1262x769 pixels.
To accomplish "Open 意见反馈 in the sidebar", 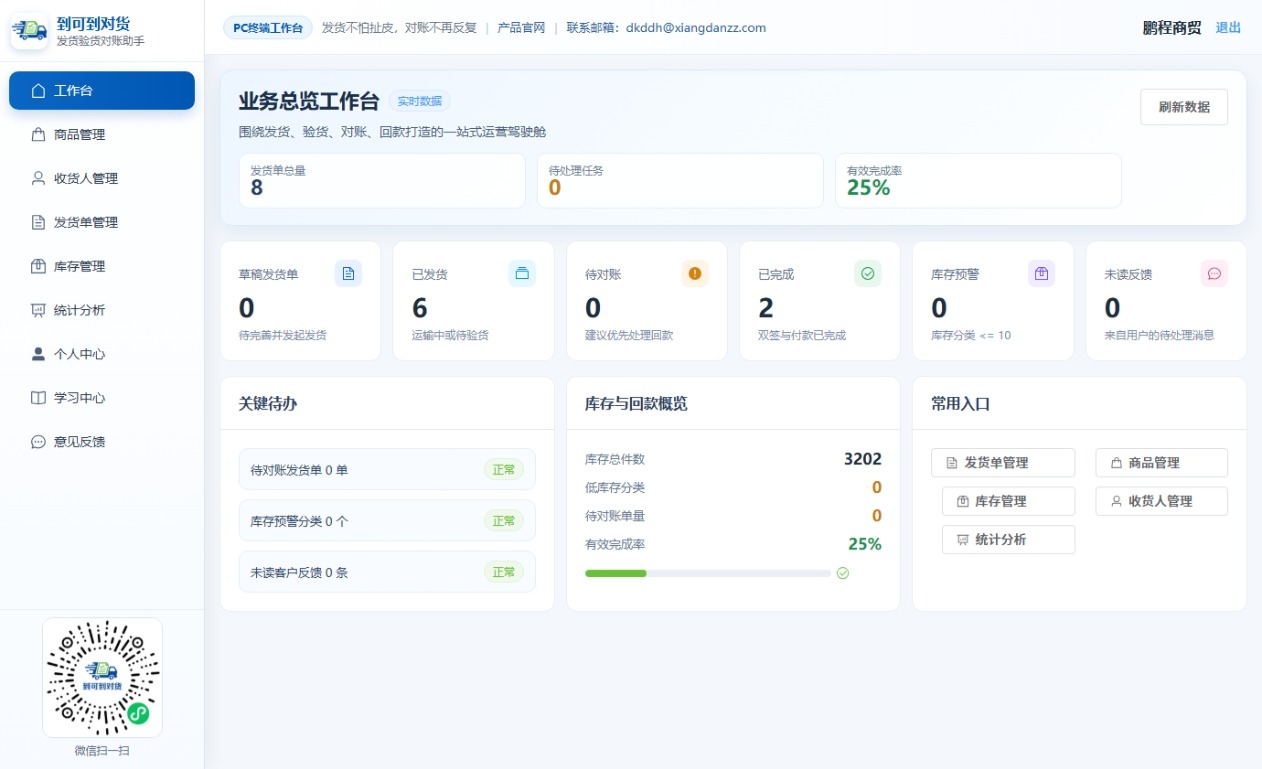I will click(102, 442).
